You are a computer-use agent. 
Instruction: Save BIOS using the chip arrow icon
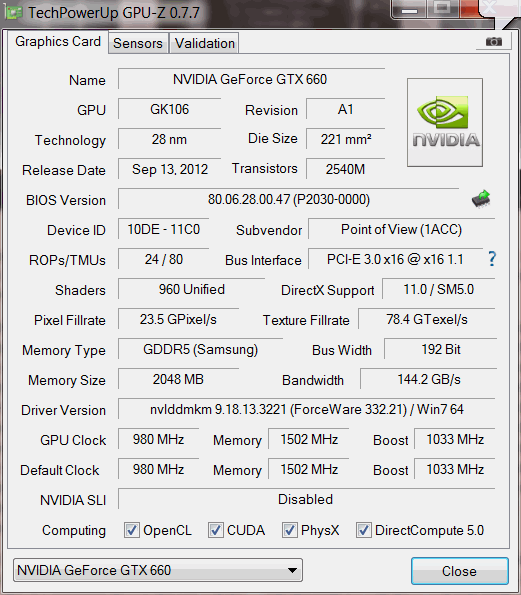(x=481, y=199)
